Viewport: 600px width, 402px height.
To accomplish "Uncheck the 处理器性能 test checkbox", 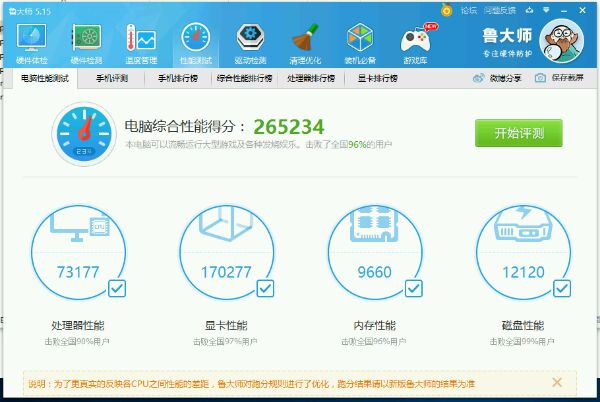I will click(117, 288).
